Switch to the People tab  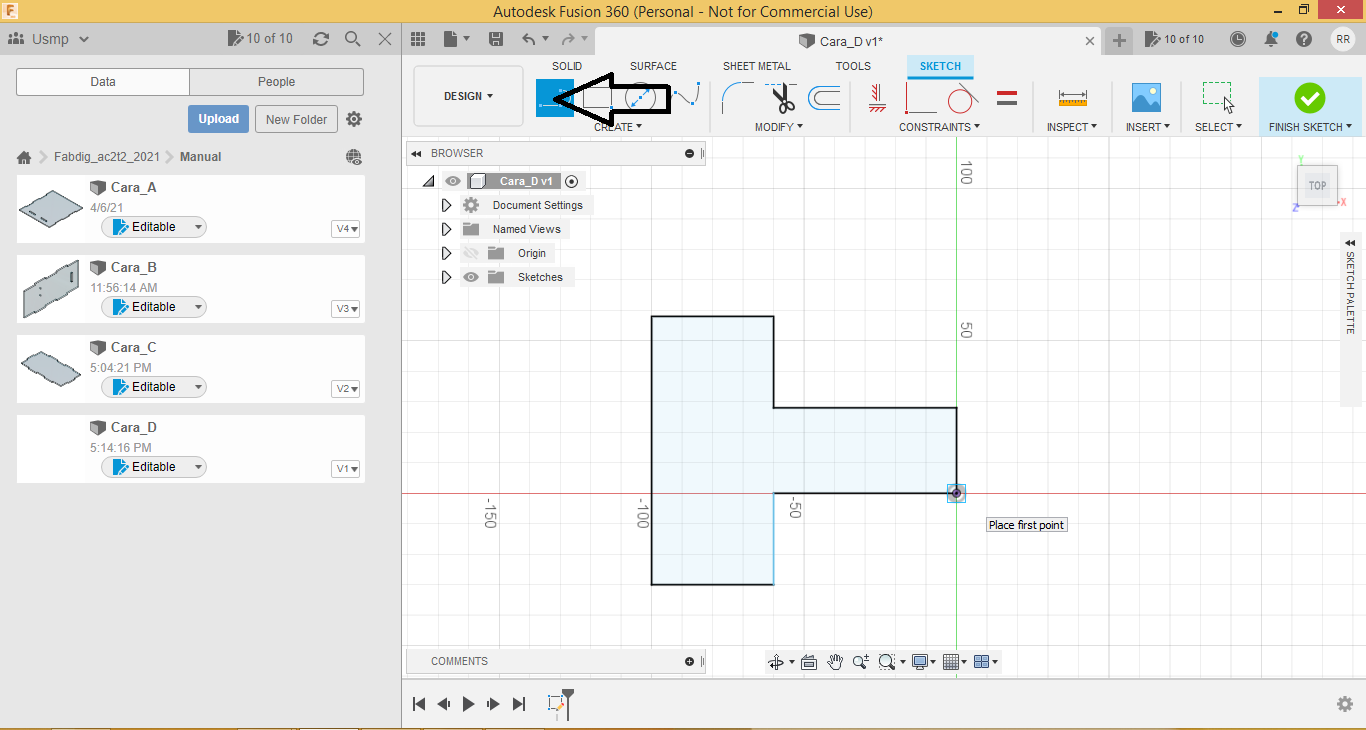pyautogui.click(x=276, y=82)
